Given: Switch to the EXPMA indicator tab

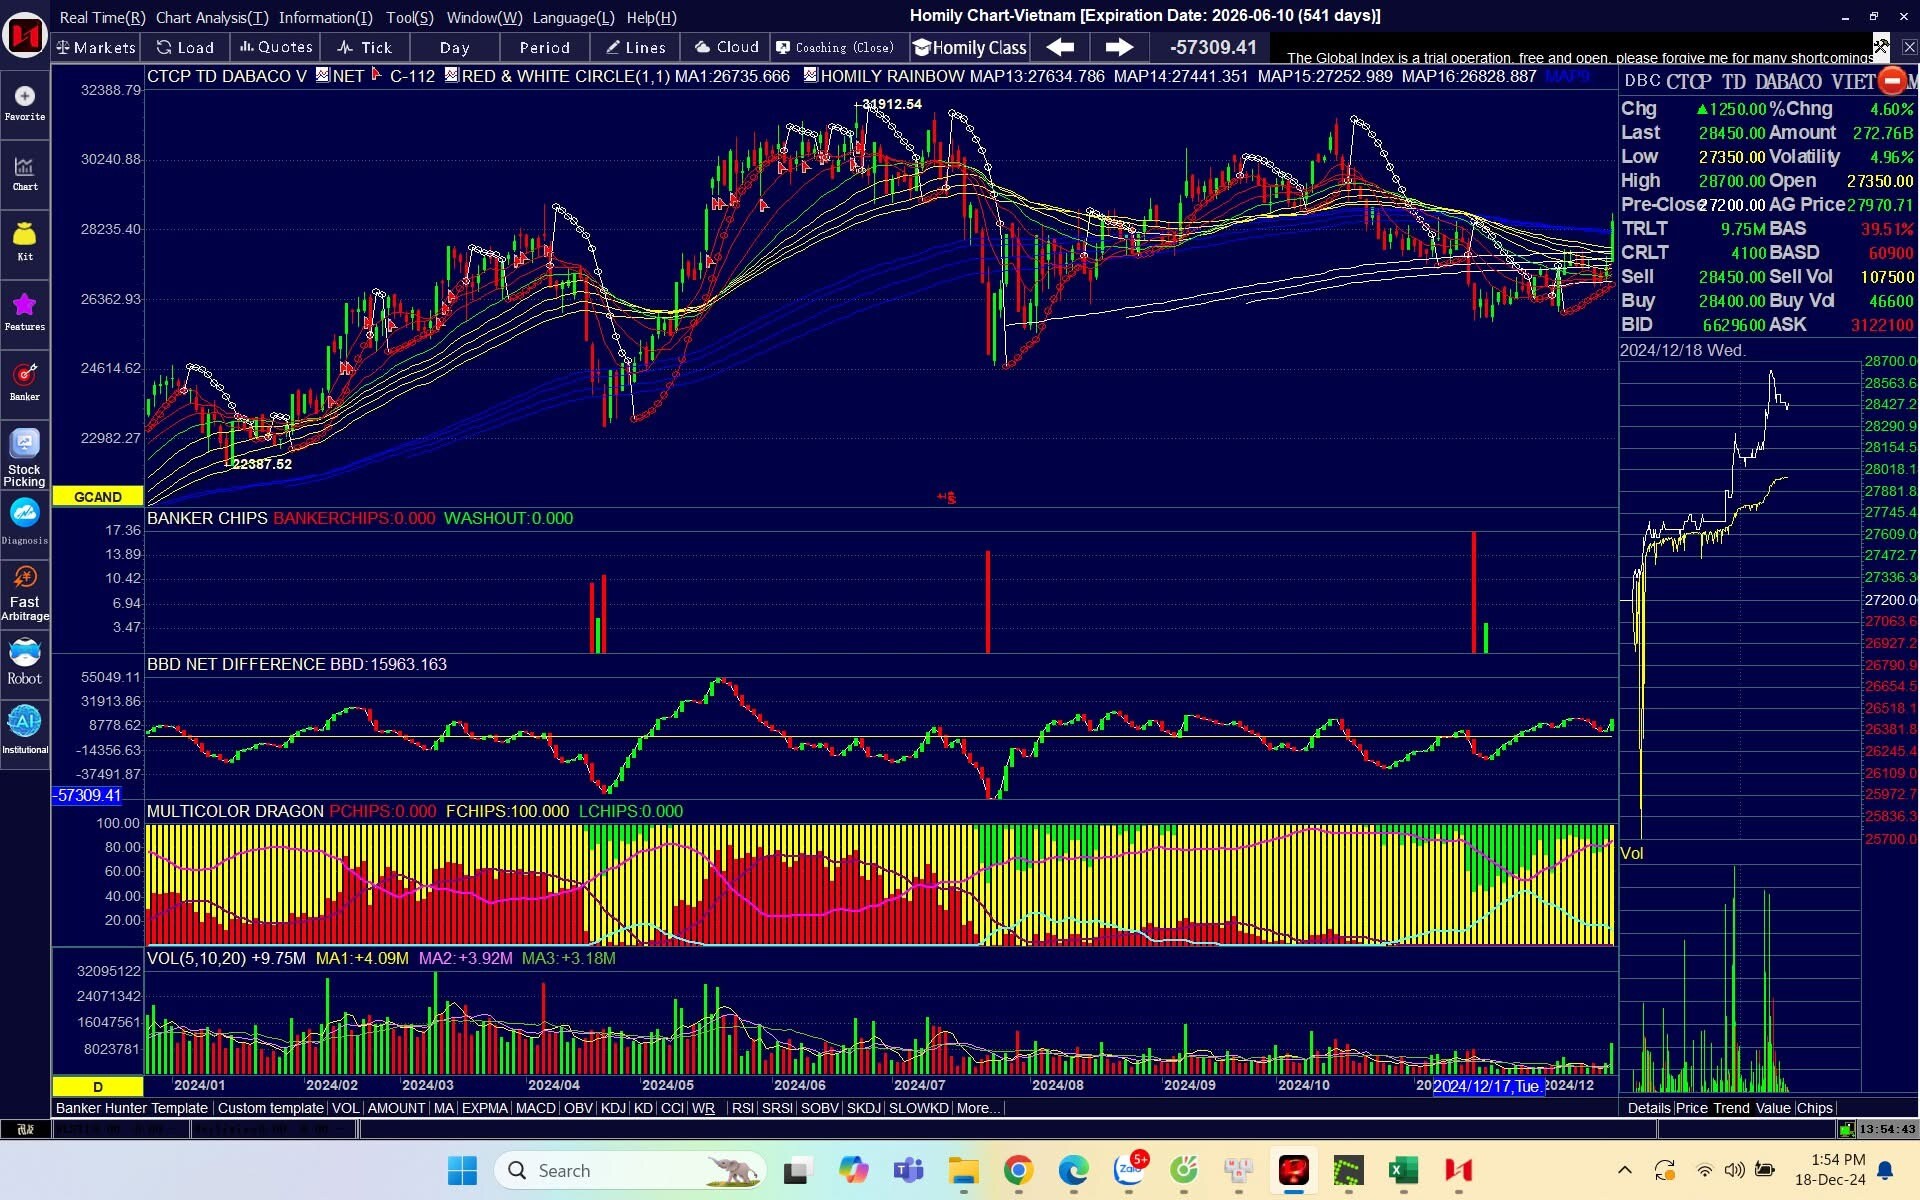Looking at the screenshot, I should click(485, 1108).
